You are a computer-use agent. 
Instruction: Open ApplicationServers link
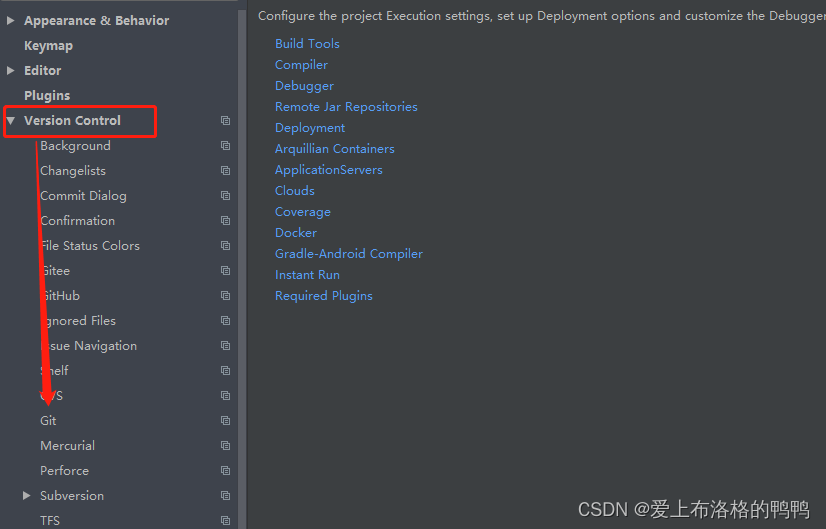tap(329, 170)
